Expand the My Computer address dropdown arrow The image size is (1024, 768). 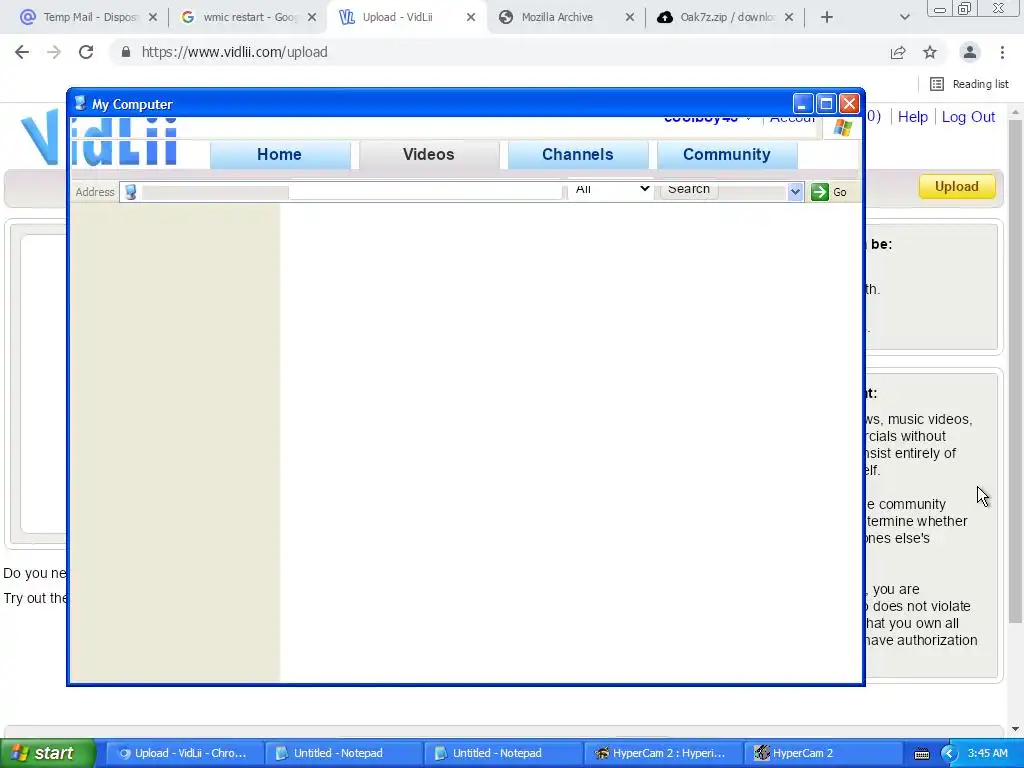click(795, 192)
